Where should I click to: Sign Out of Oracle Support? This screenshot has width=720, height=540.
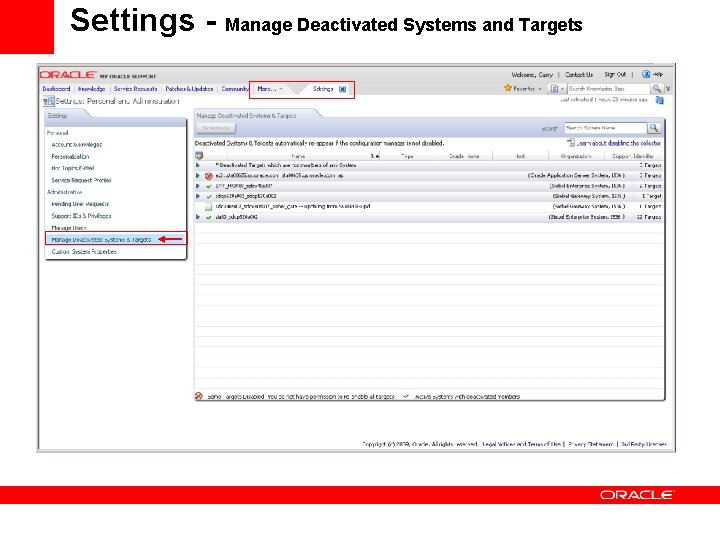coord(615,74)
